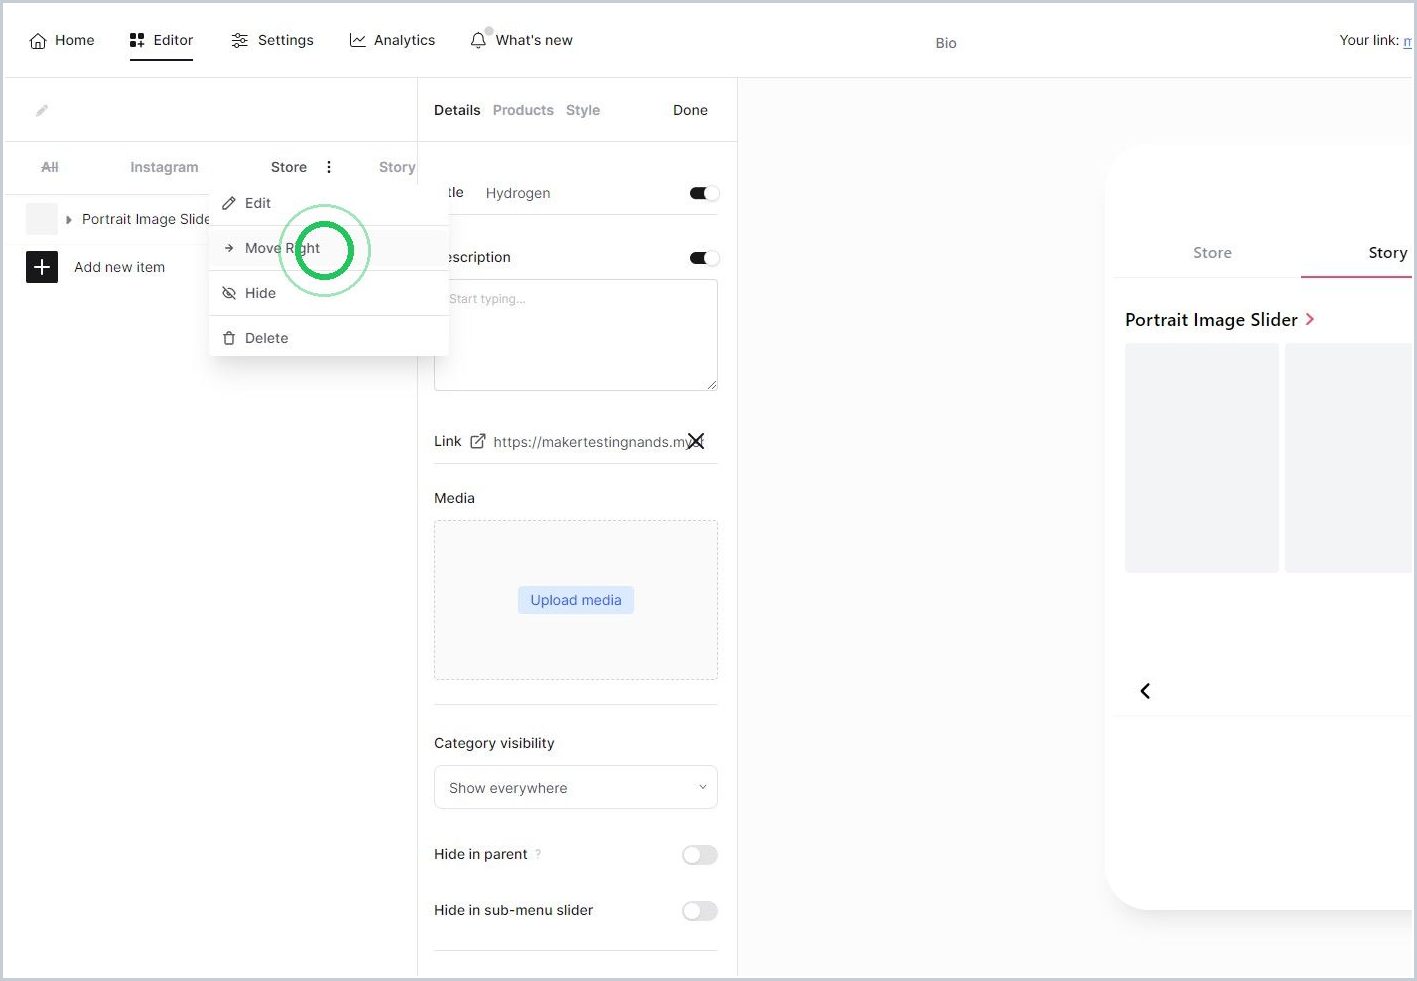Click the first image placeholder in the preview slider
The image size is (1417, 981).
(x=1202, y=458)
